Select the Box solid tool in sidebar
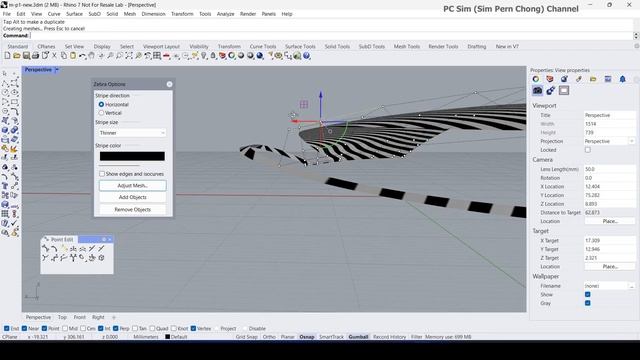The height and width of the screenshot is (360, 640). 5,130
